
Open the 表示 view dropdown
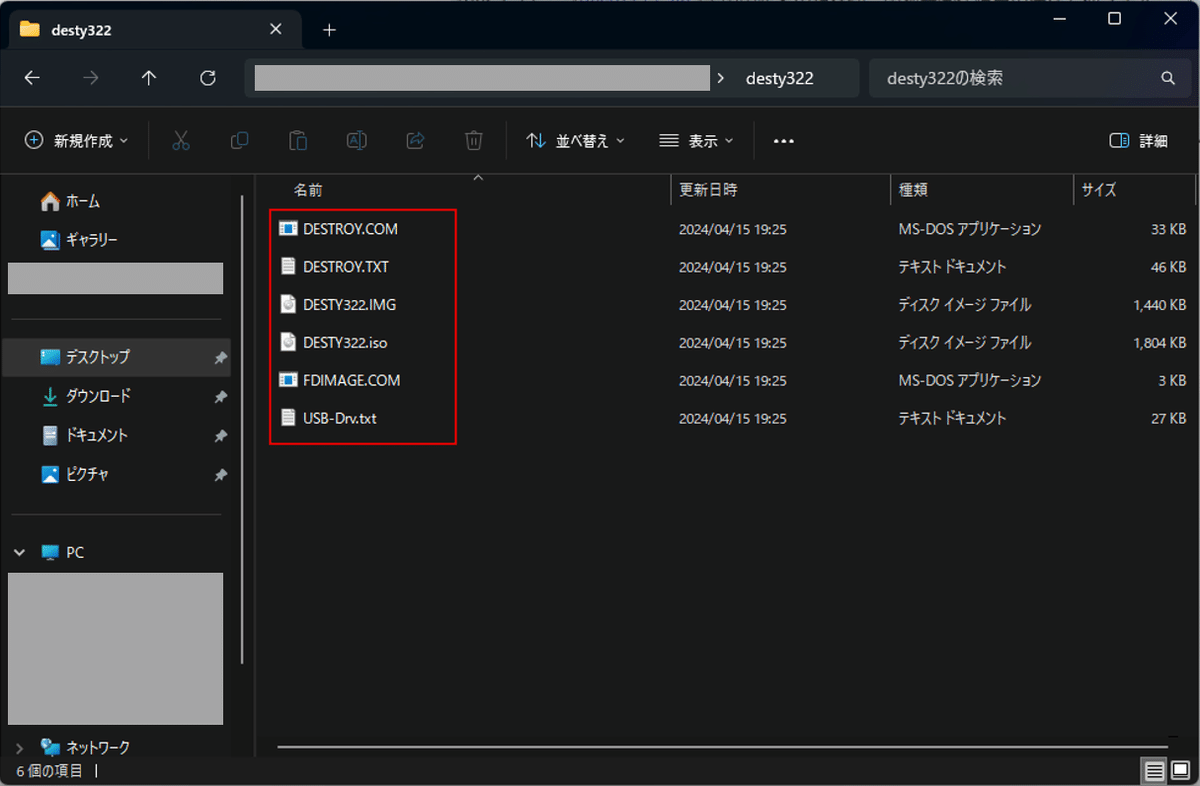(x=697, y=141)
